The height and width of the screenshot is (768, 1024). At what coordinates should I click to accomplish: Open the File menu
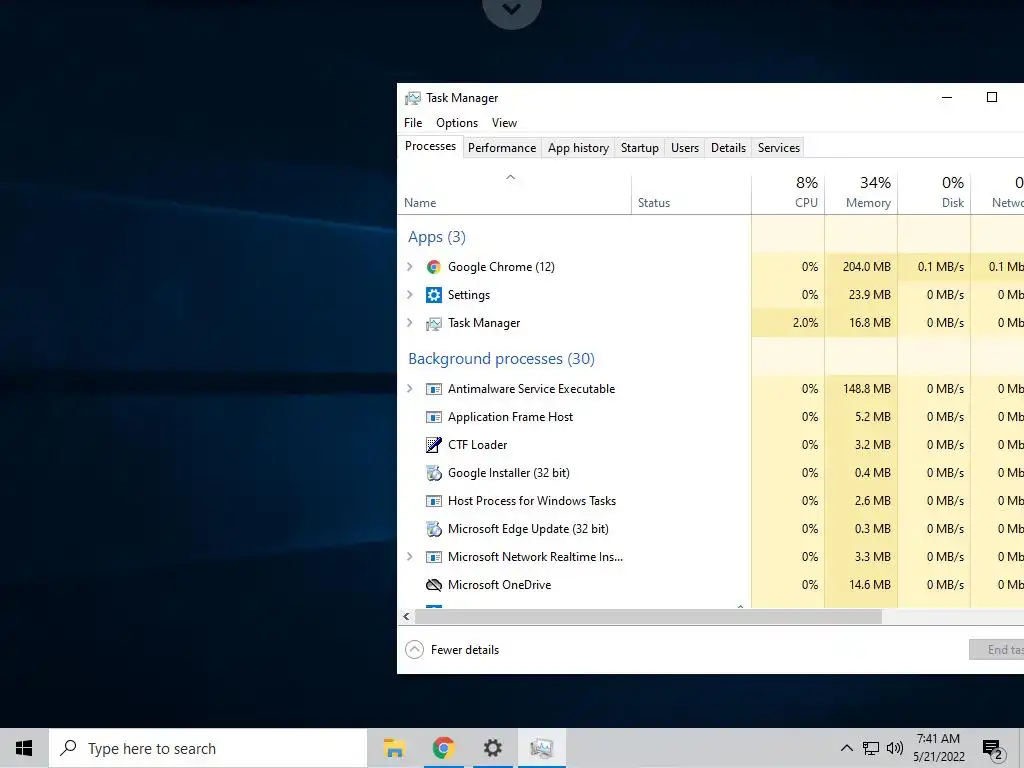pyautogui.click(x=413, y=123)
